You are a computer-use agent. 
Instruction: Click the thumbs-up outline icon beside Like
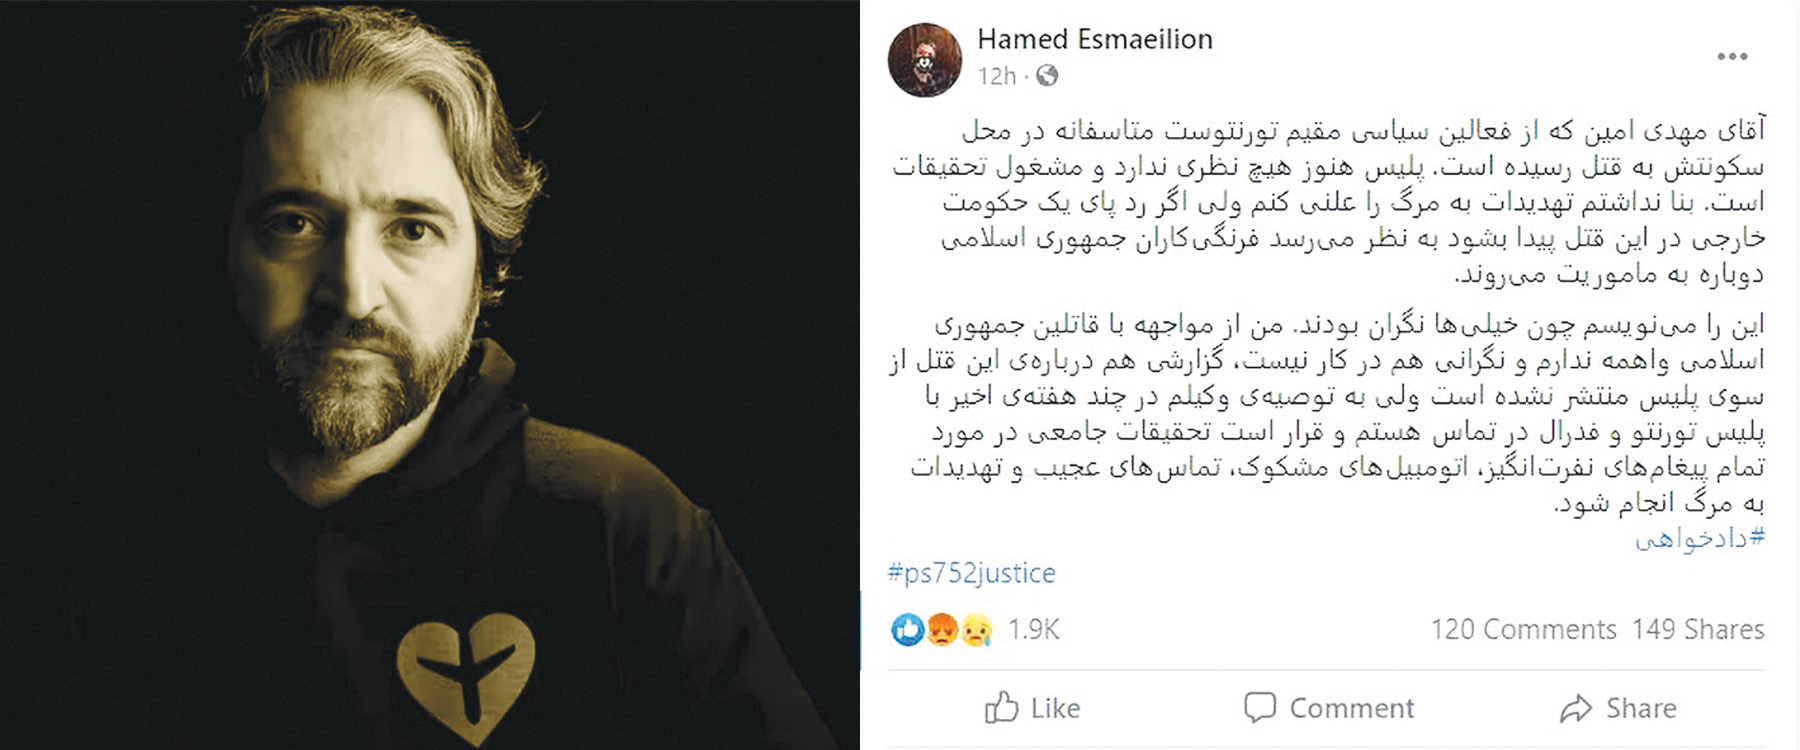pos(1001,707)
